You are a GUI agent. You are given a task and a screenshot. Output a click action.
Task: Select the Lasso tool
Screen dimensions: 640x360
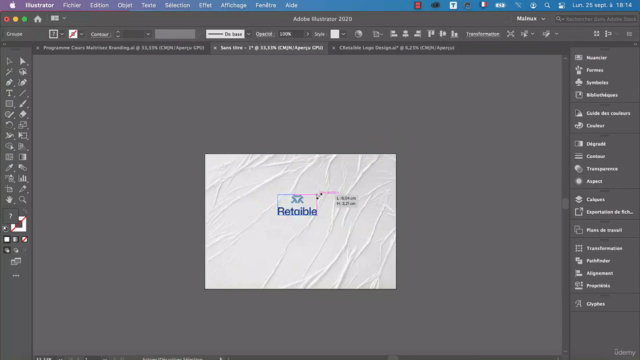click(23, 72)
